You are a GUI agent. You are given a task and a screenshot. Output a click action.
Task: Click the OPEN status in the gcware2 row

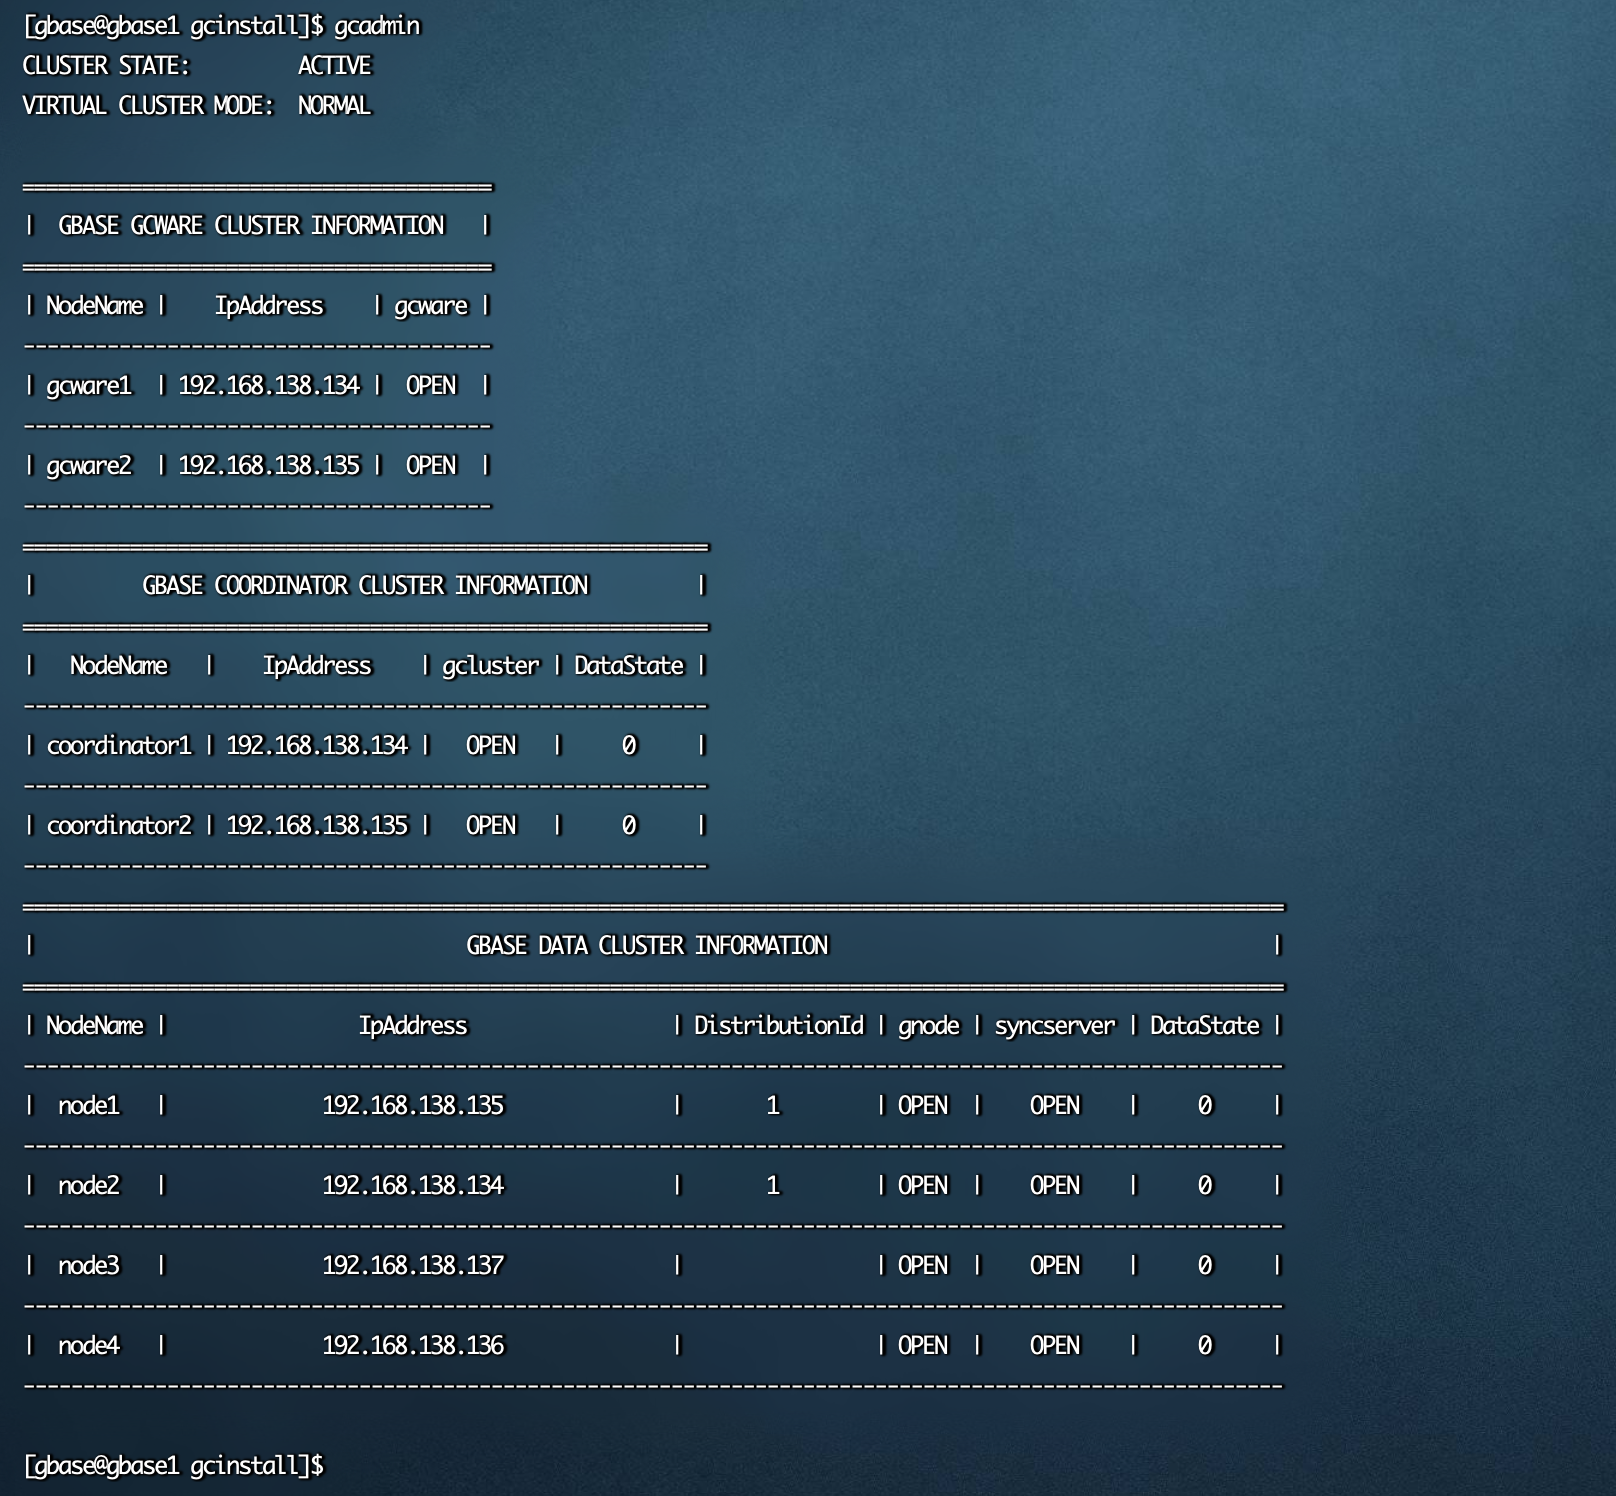[431, 466]
